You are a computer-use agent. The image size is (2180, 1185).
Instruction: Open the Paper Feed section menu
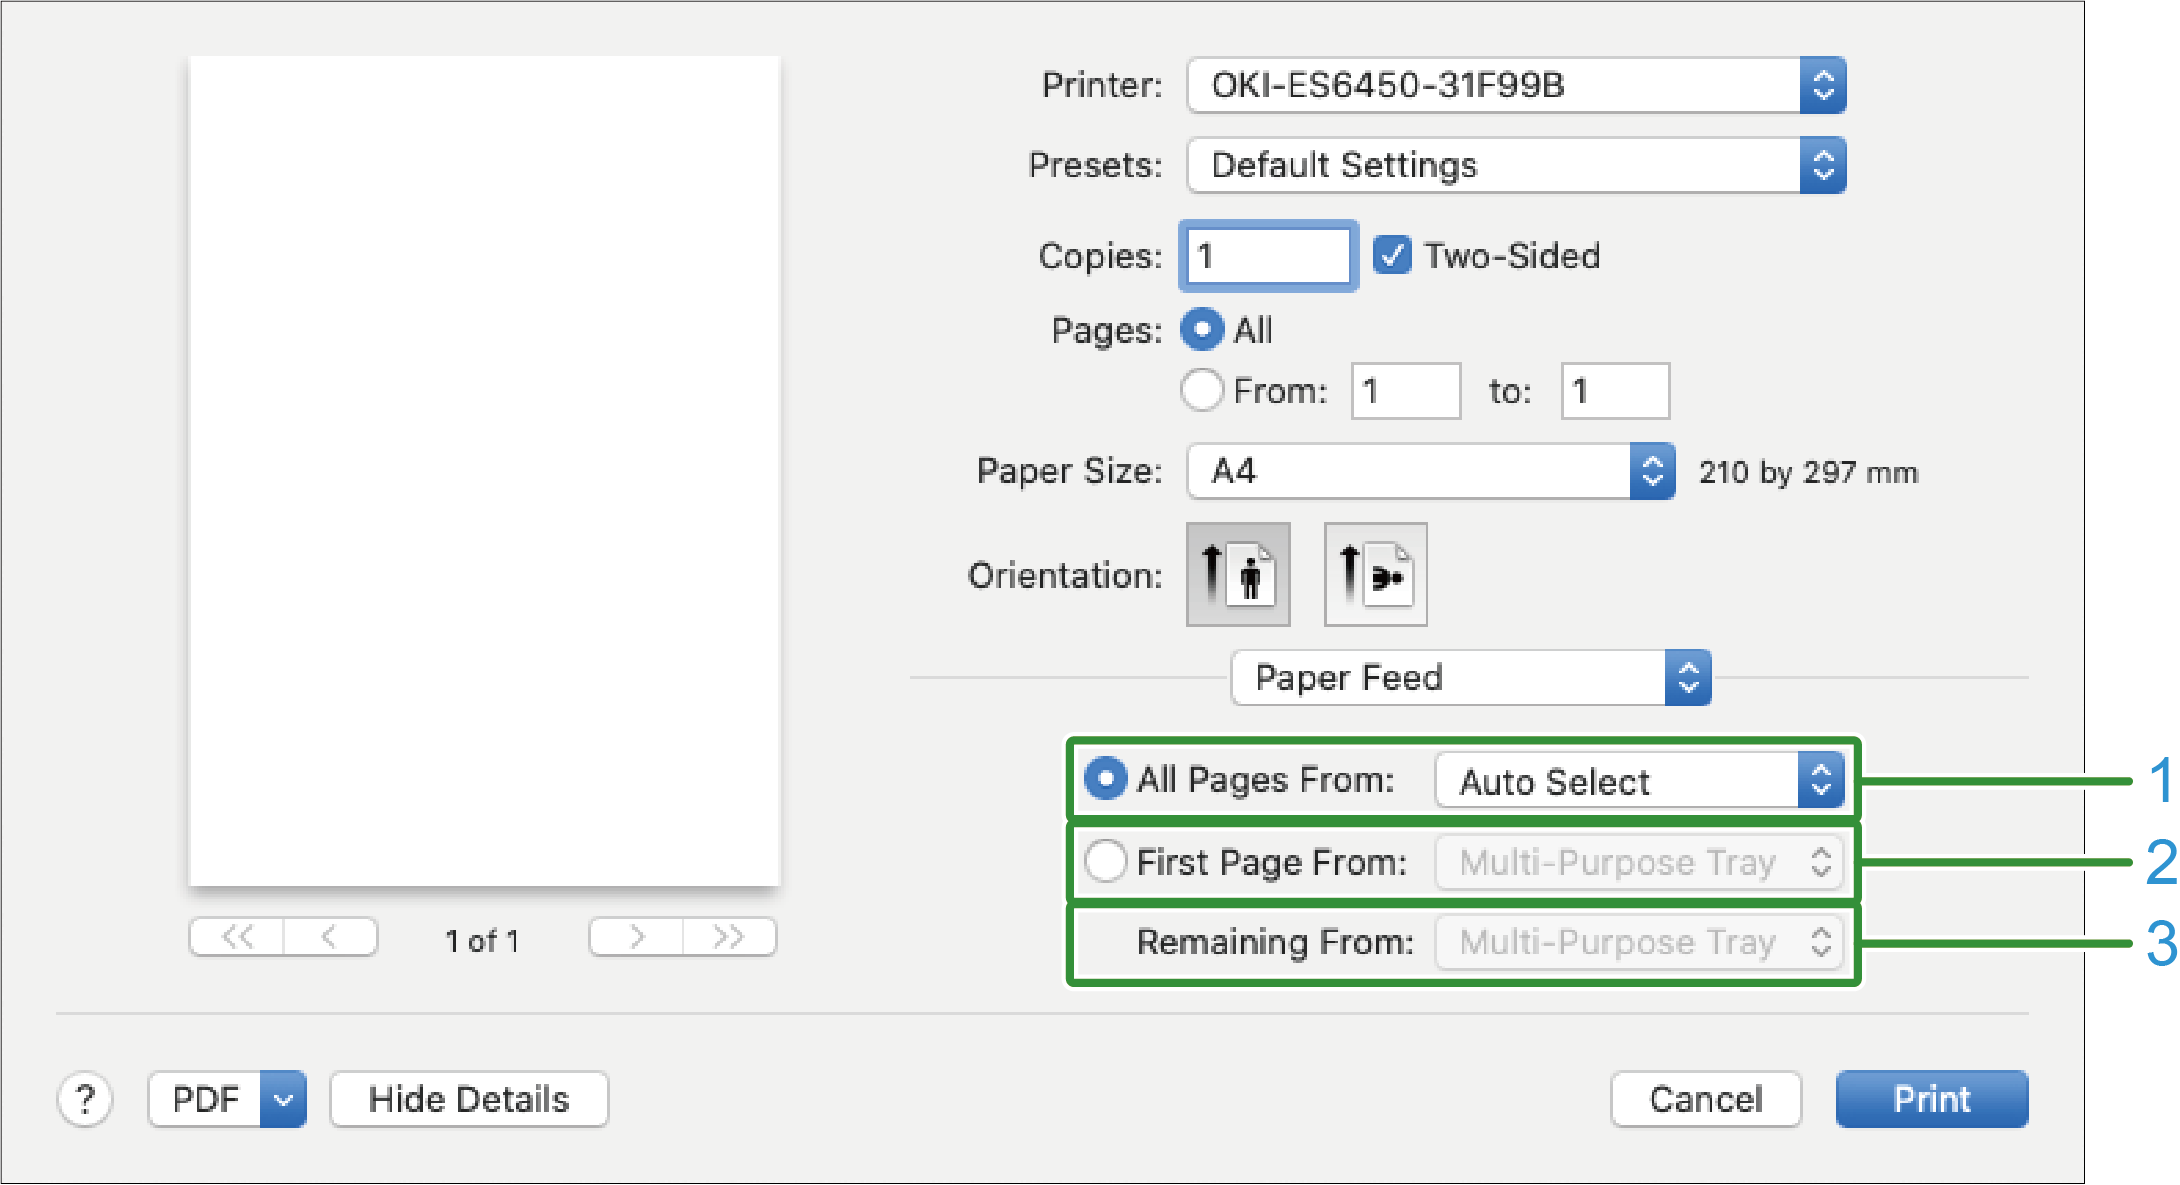1470,678
